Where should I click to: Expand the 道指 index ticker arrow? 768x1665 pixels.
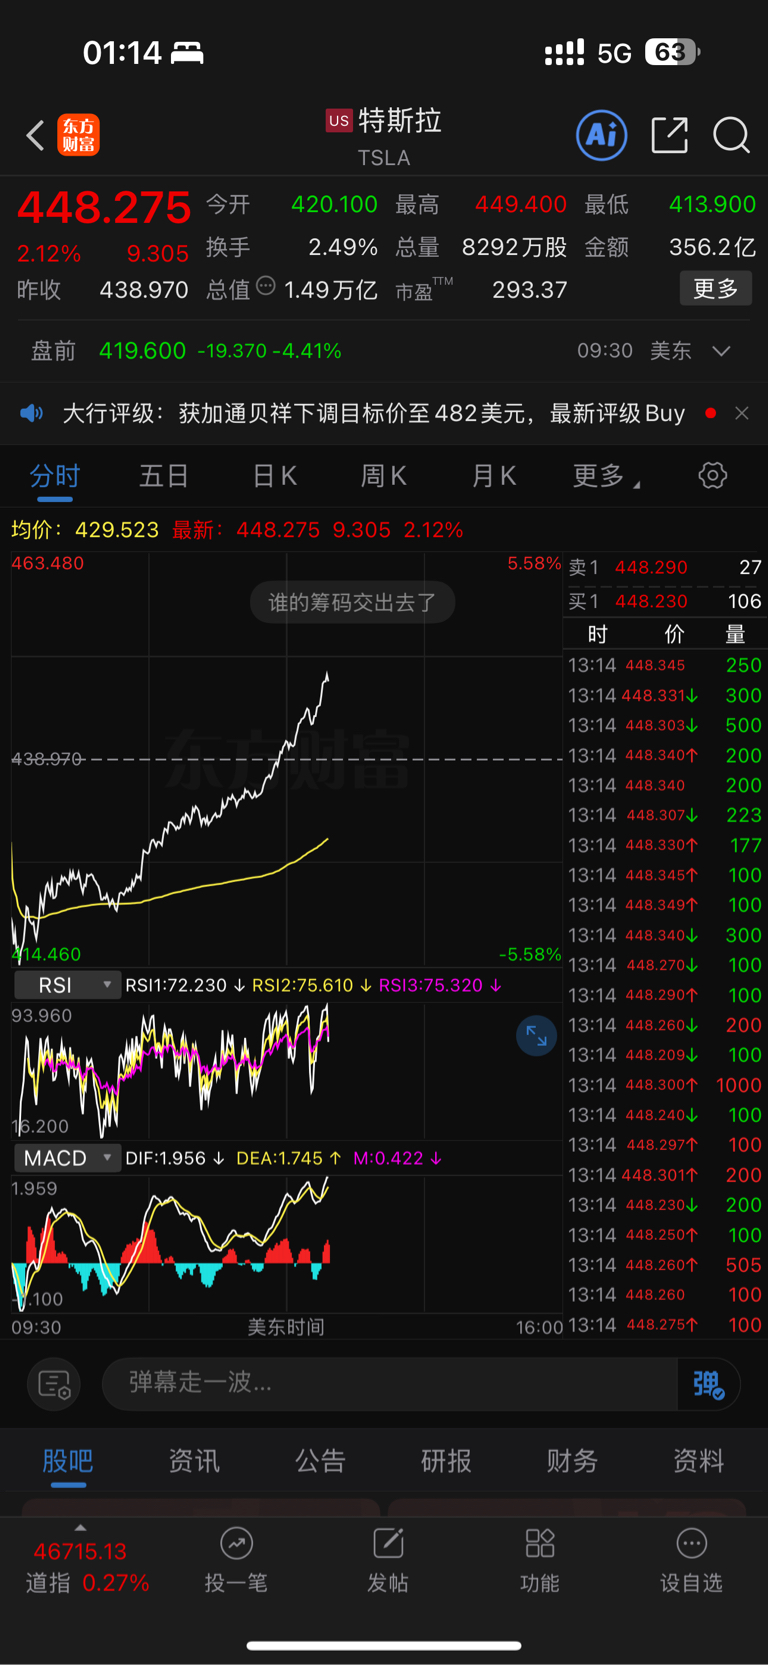(x=80, y=1528)
